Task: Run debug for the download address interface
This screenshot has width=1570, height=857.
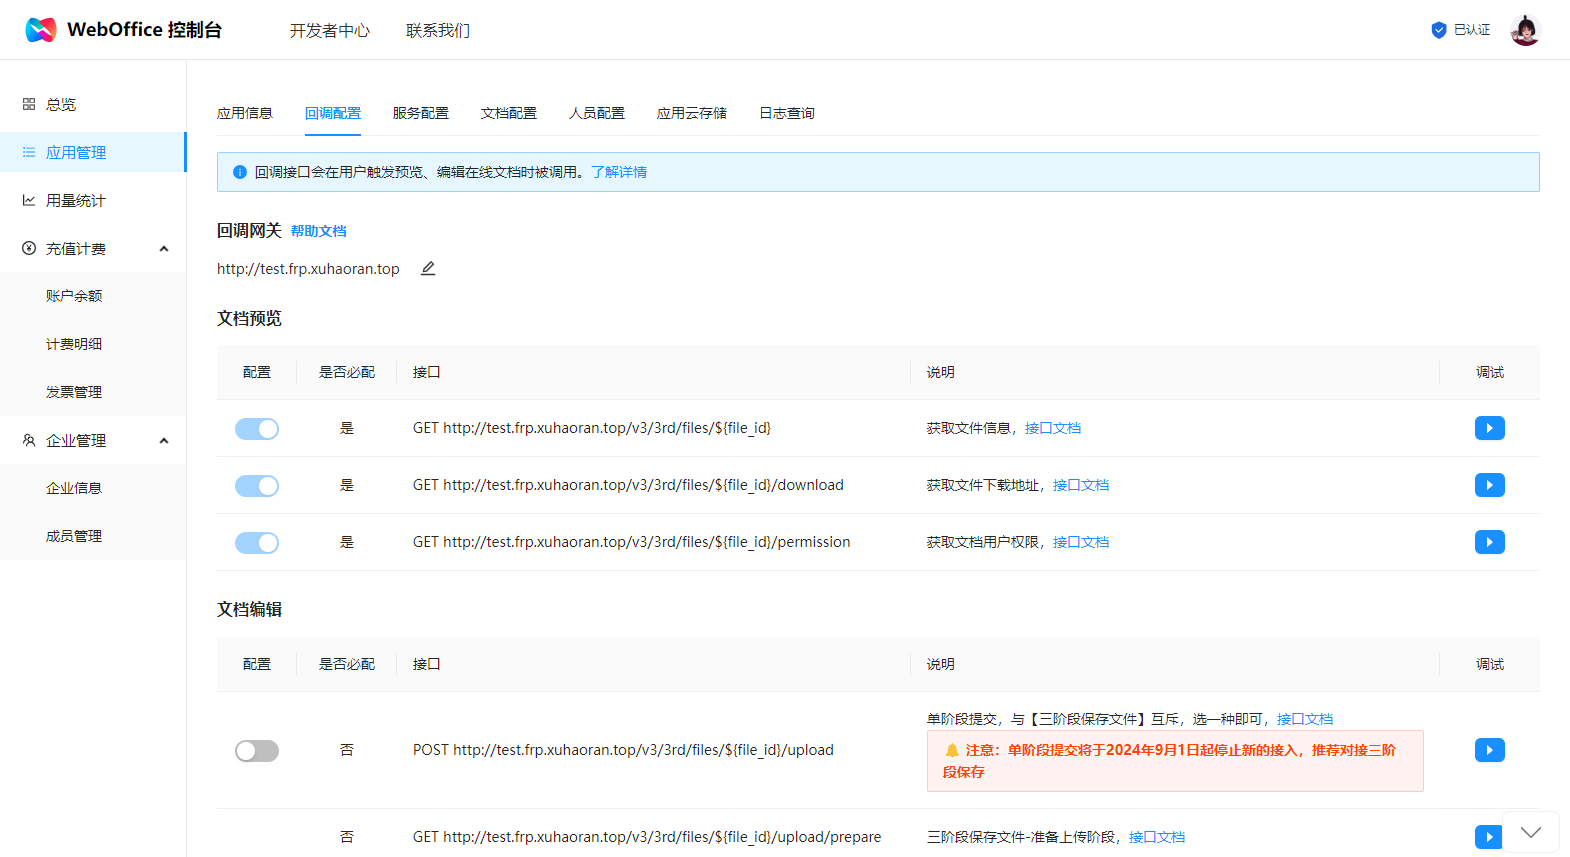Action: tap(1490, 485)
